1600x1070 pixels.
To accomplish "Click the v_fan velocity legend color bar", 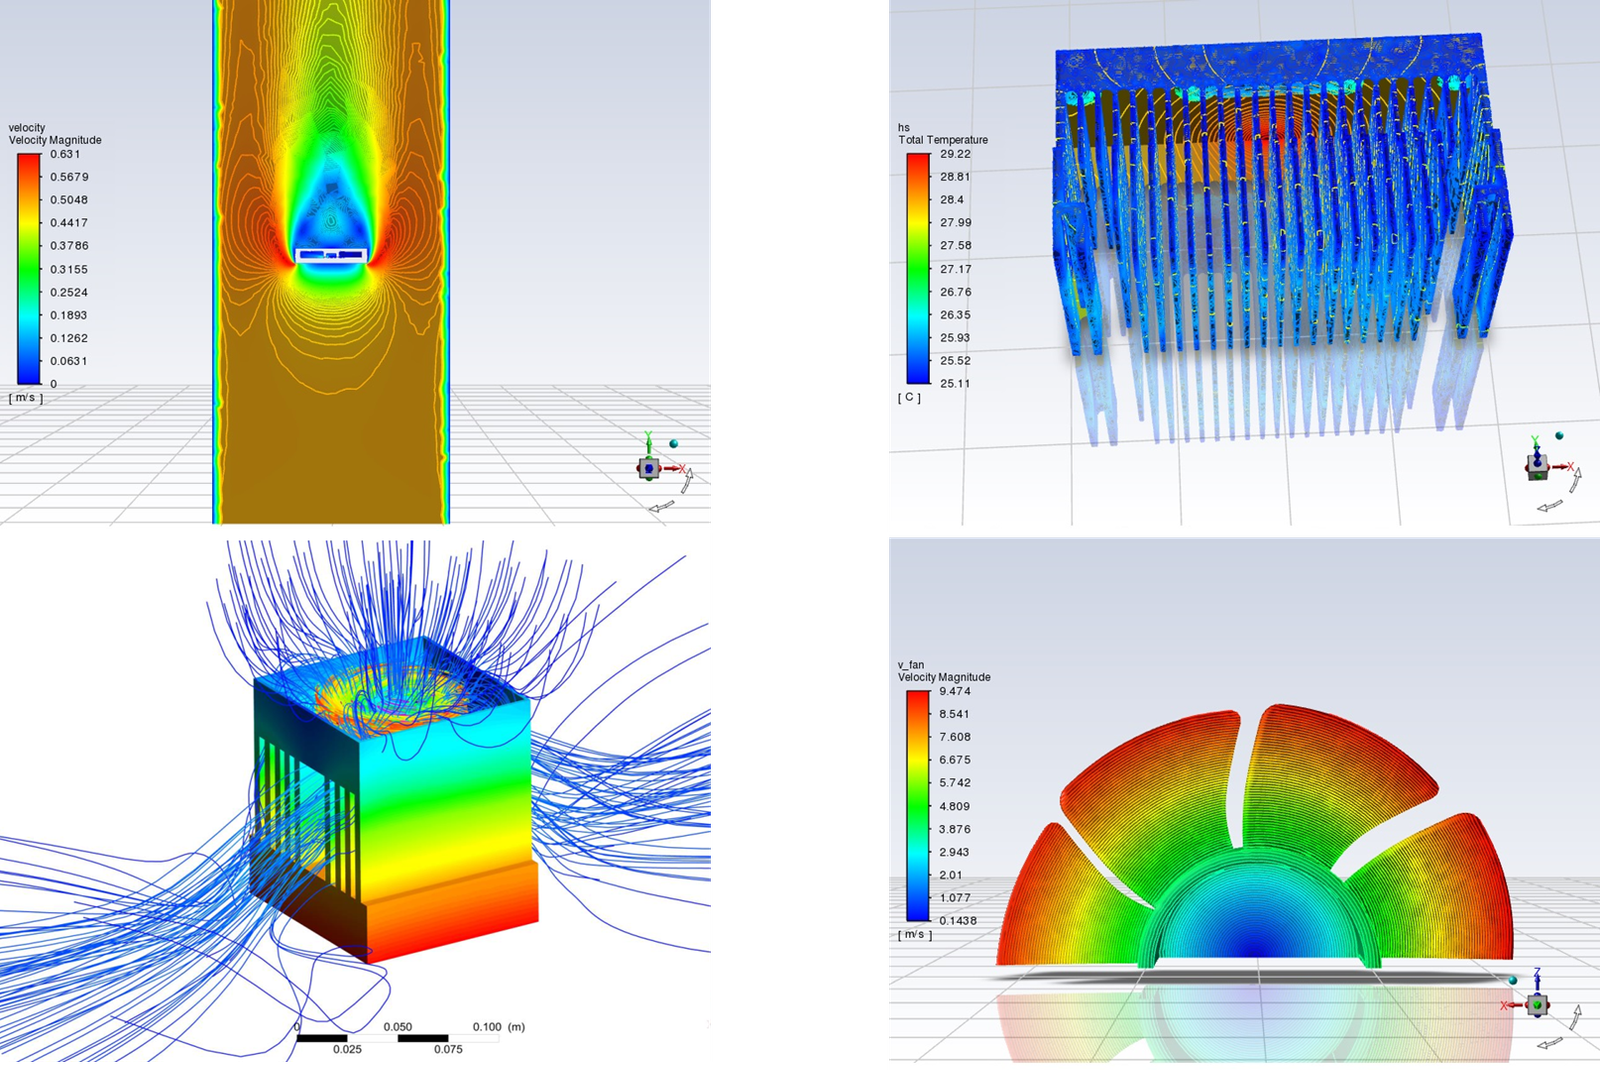I will pos(918,805).
